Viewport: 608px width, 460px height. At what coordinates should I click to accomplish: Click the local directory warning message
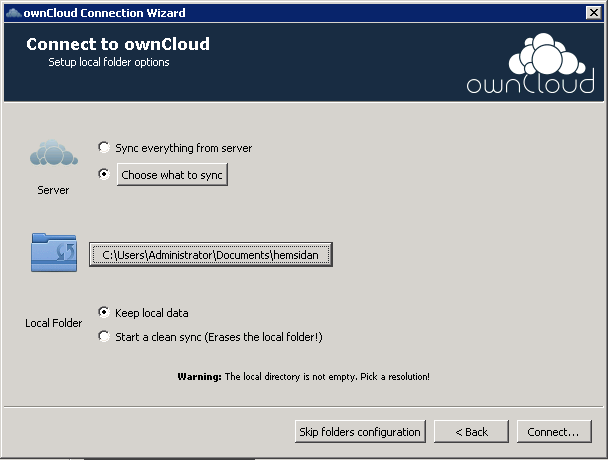coord(303,377)
